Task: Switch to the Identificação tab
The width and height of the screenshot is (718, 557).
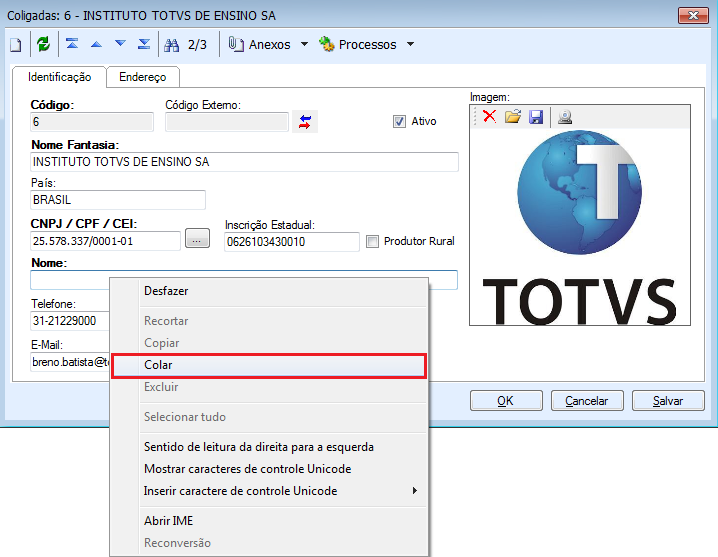Action: 60,77
